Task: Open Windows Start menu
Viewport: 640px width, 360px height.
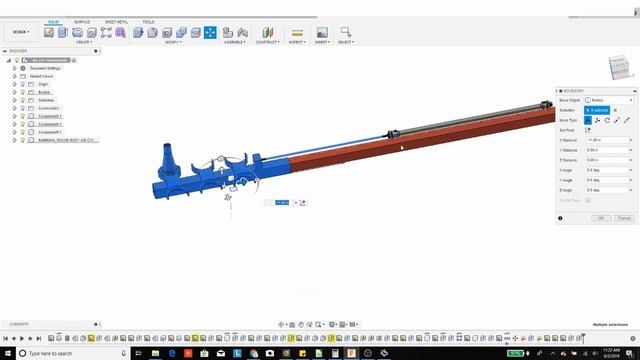Action: click(8, 353)
